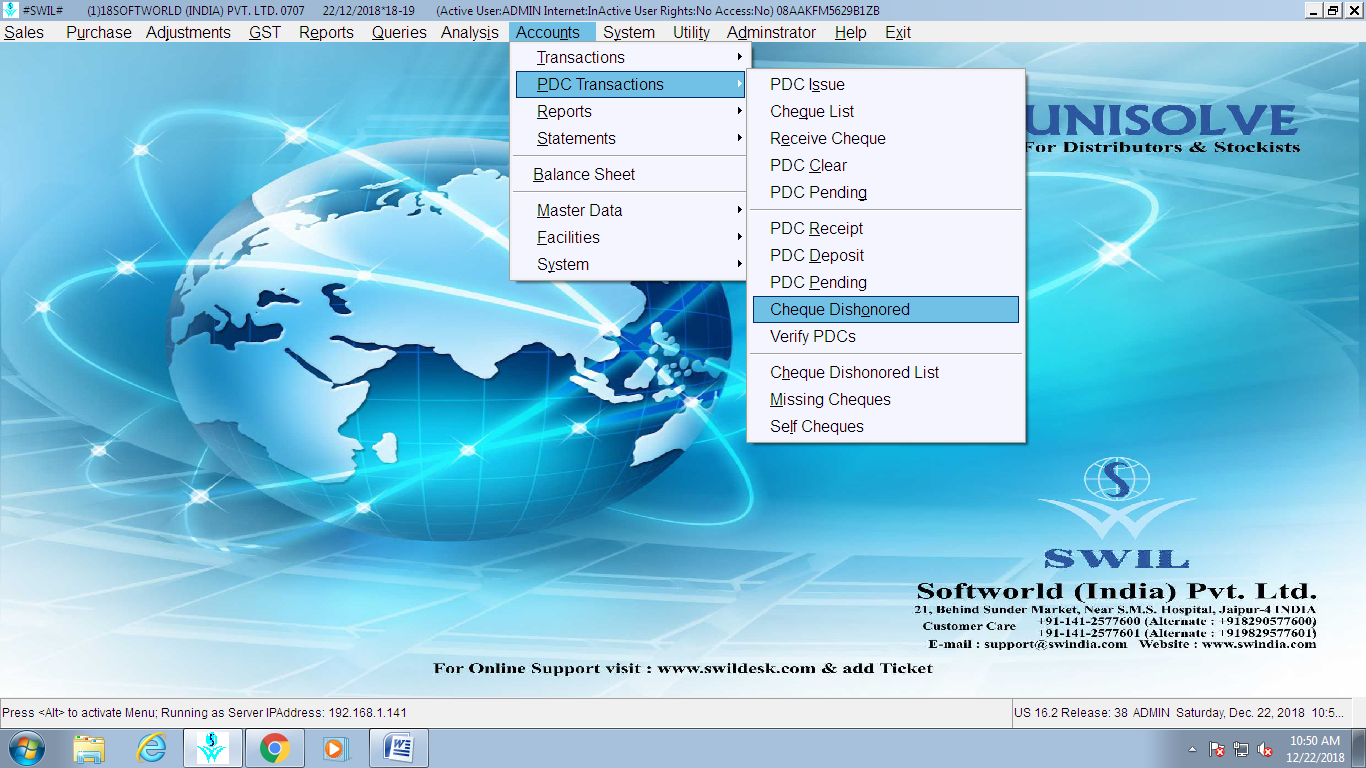Launch Internet Explorer from taskbar

coord(151,748)
